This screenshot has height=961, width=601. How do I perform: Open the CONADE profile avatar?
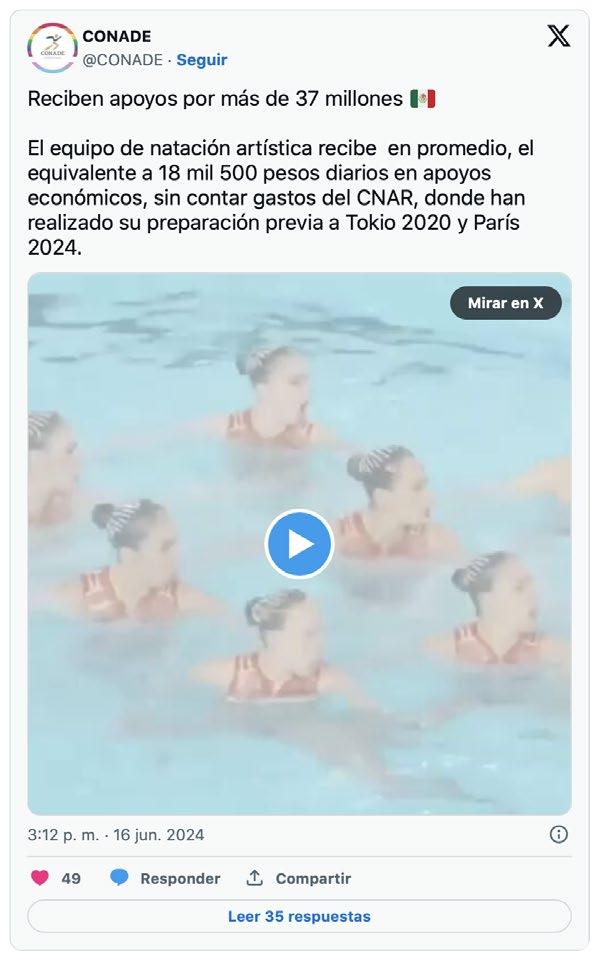[x=52, y=48]
